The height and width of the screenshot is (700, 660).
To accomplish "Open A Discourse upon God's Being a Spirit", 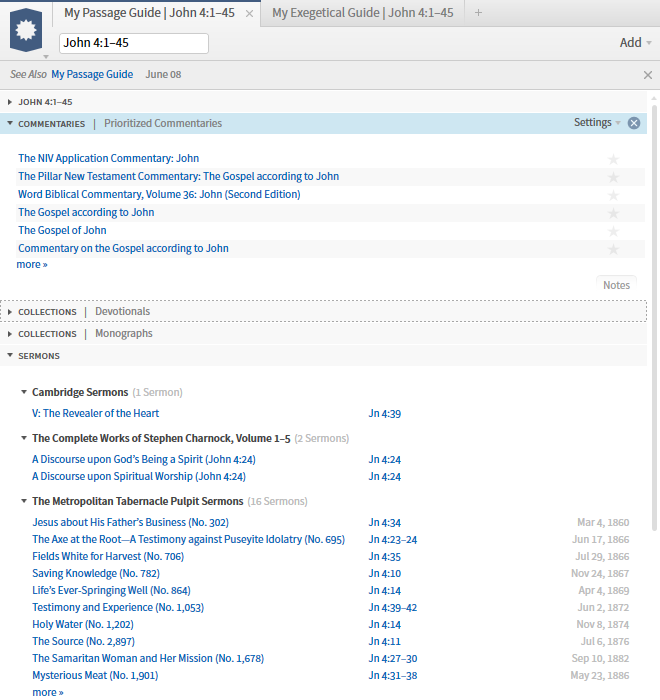I will tap(144, 459).
